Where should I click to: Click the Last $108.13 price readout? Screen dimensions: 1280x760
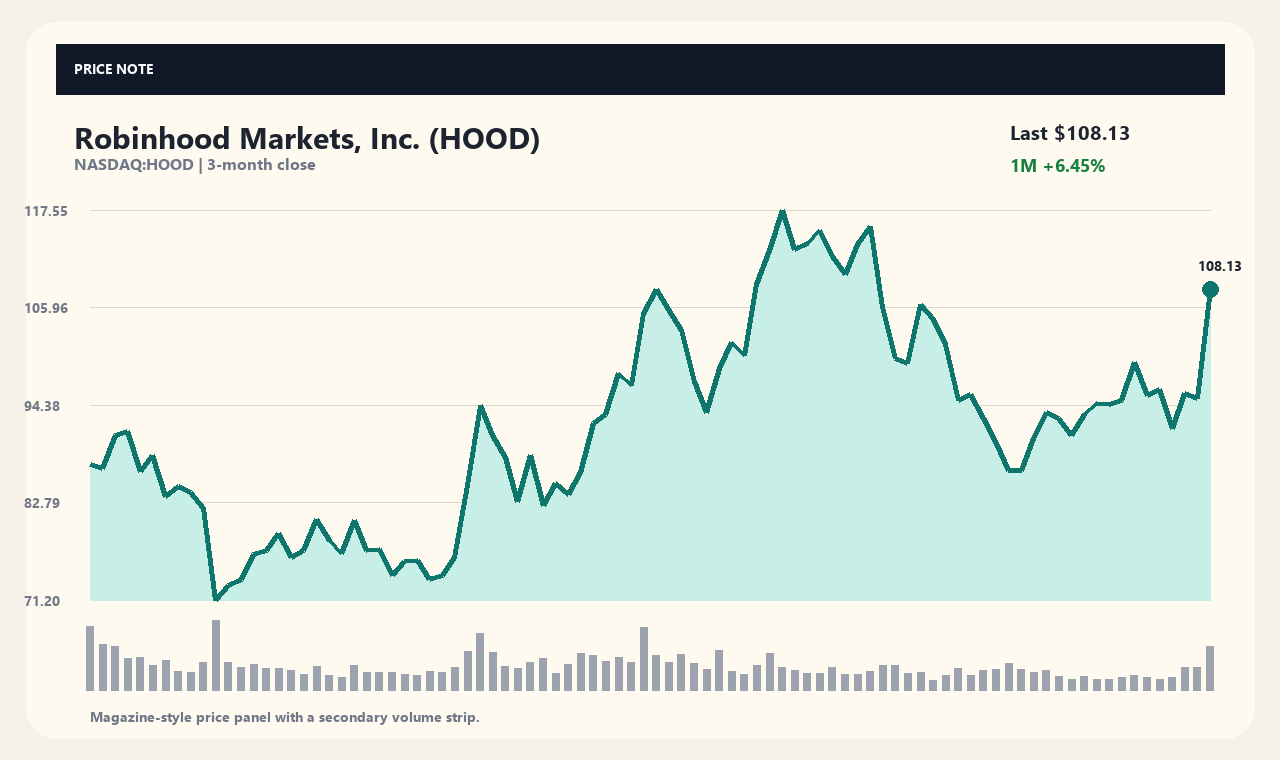click(1070, 133)
